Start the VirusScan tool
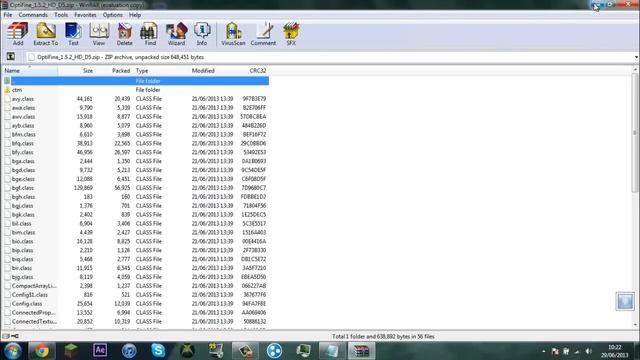640x360 pixels. point(233,34)
